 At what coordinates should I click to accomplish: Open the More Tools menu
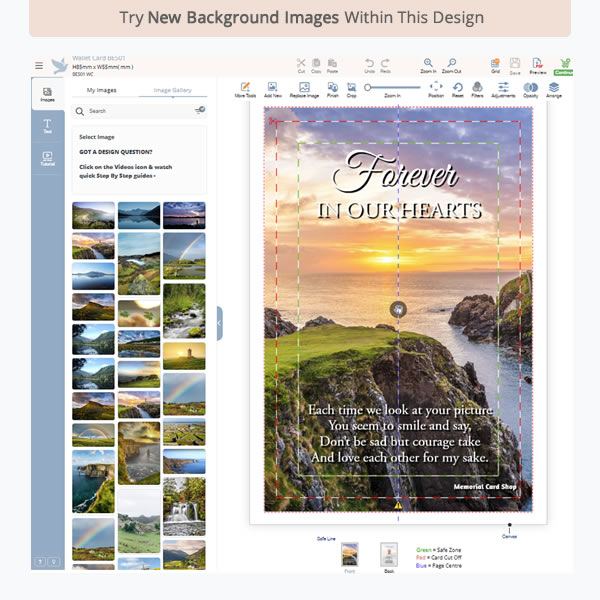point(245,89)
